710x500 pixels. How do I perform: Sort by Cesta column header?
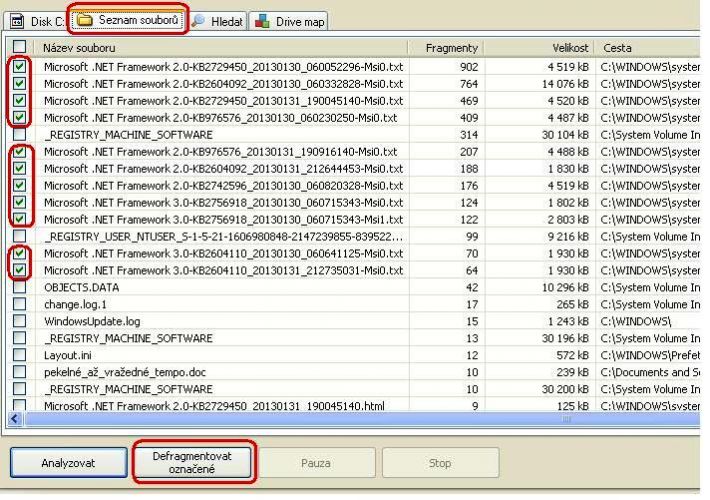[648, 48]
